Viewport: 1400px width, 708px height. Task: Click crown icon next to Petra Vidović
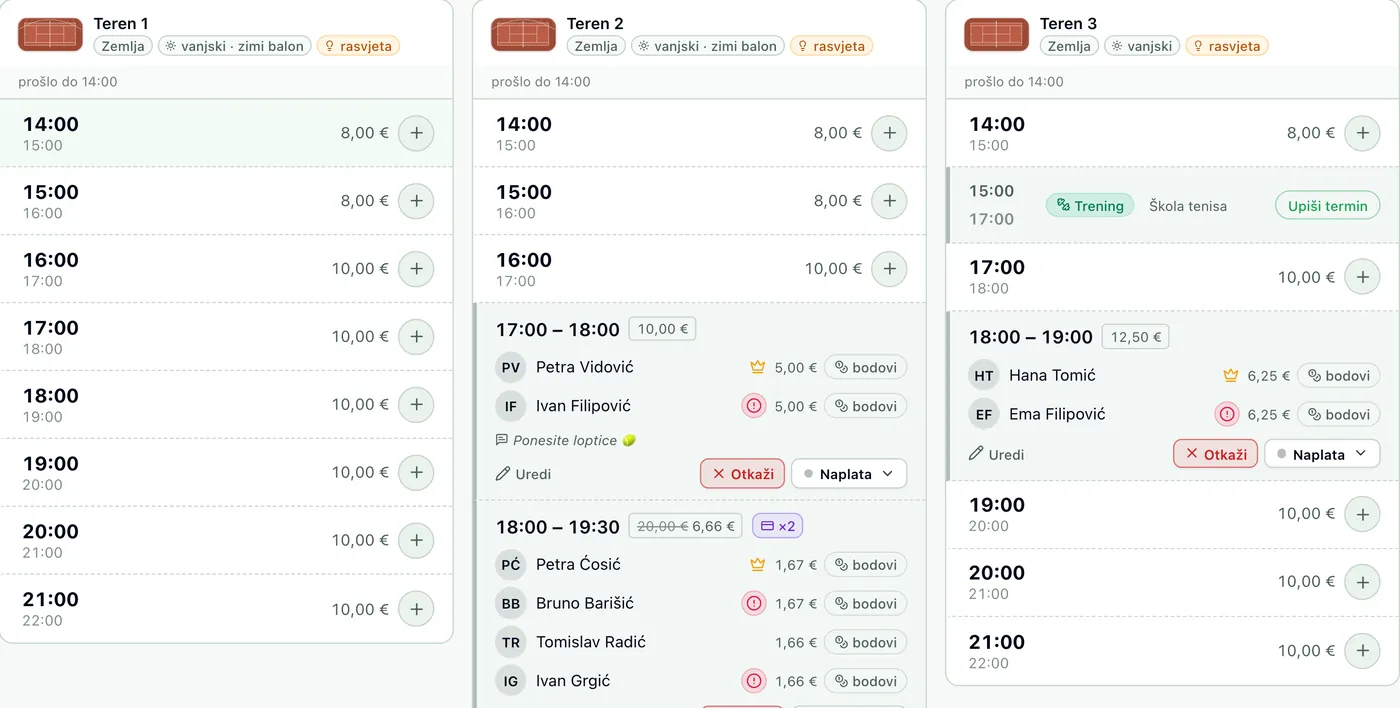(x=757, y=368)
